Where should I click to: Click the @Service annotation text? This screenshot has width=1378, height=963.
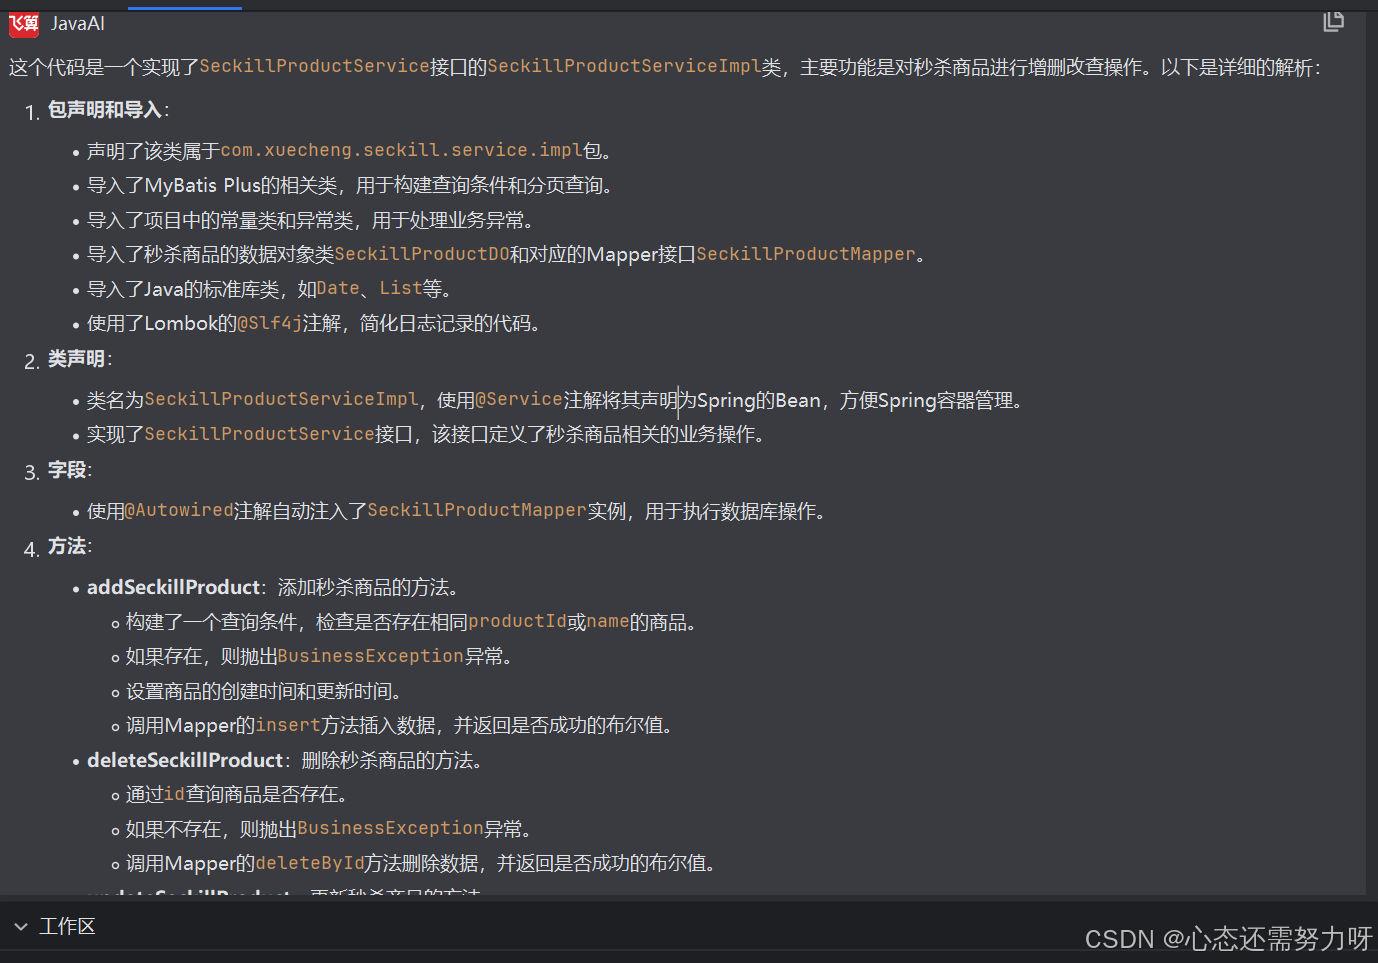(x=519, y=399)
